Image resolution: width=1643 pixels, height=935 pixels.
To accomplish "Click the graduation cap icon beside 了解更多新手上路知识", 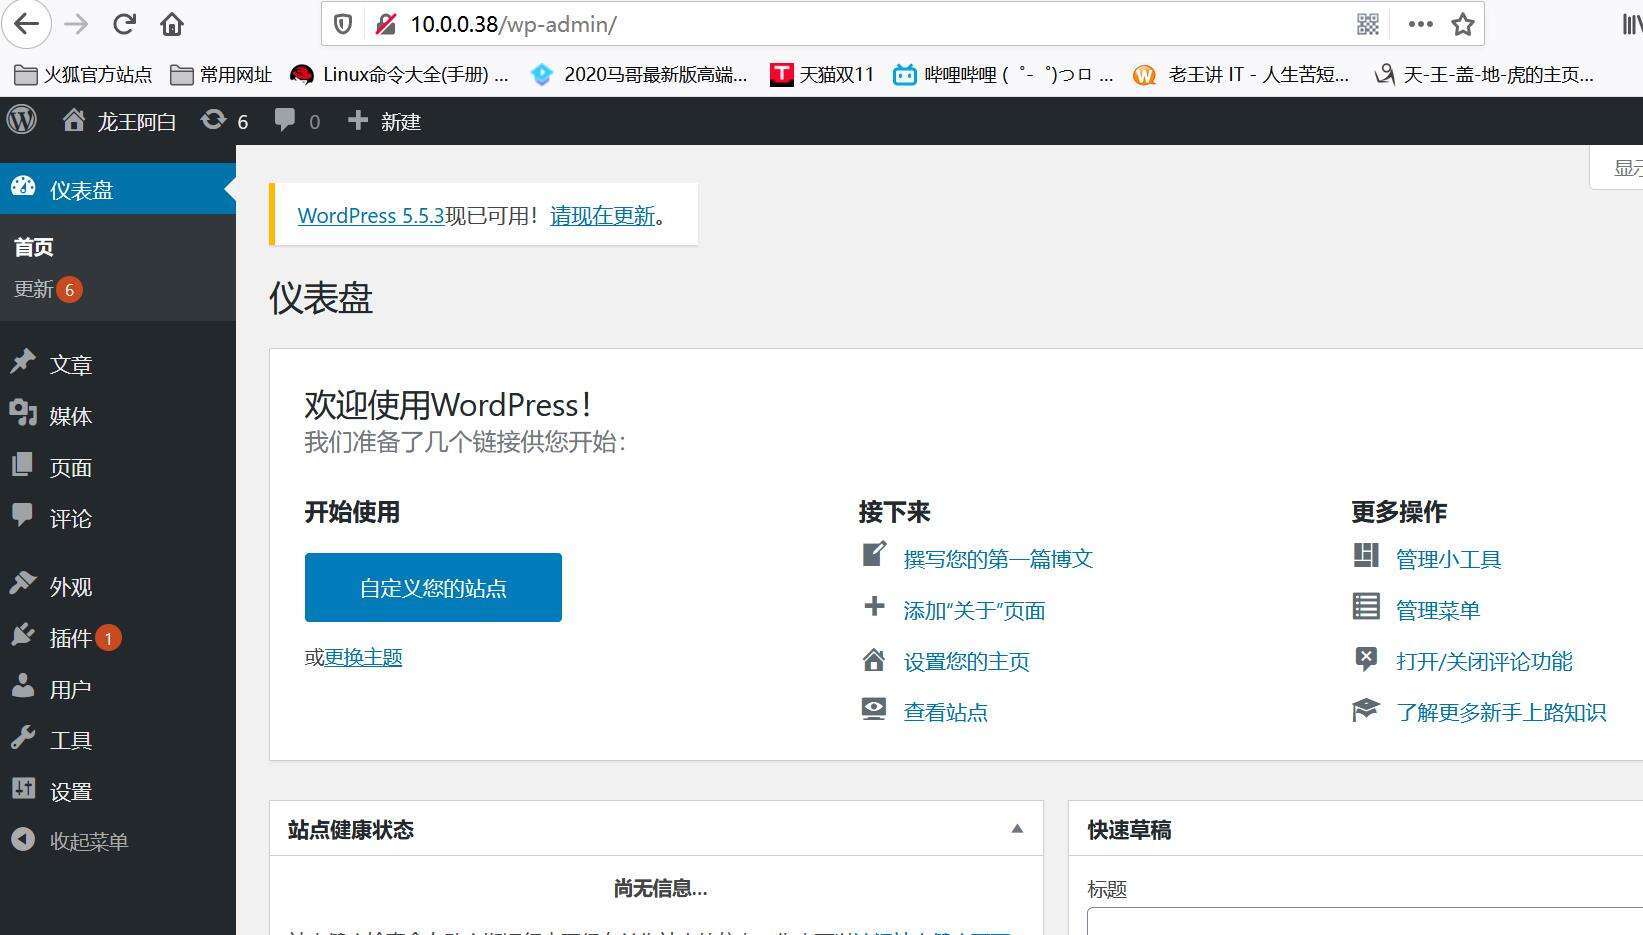I will pyautogui.click(x=1366, y=709).
